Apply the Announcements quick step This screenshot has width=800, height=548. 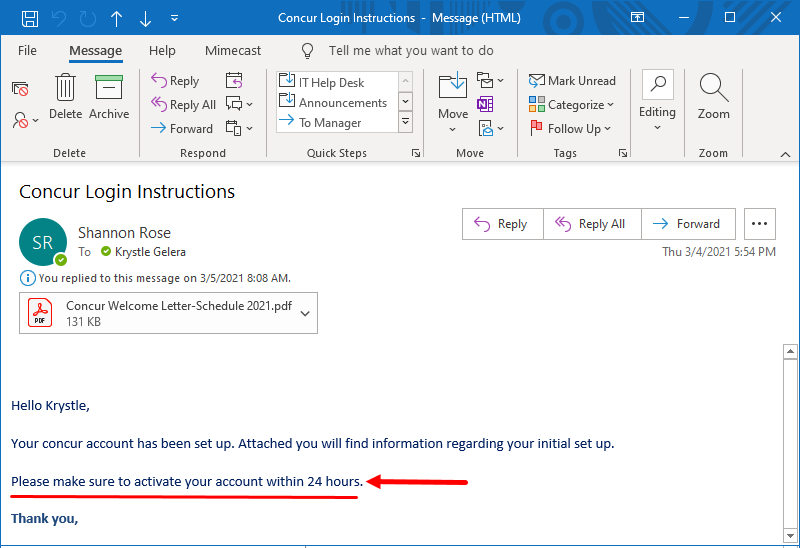coord(337,103)
